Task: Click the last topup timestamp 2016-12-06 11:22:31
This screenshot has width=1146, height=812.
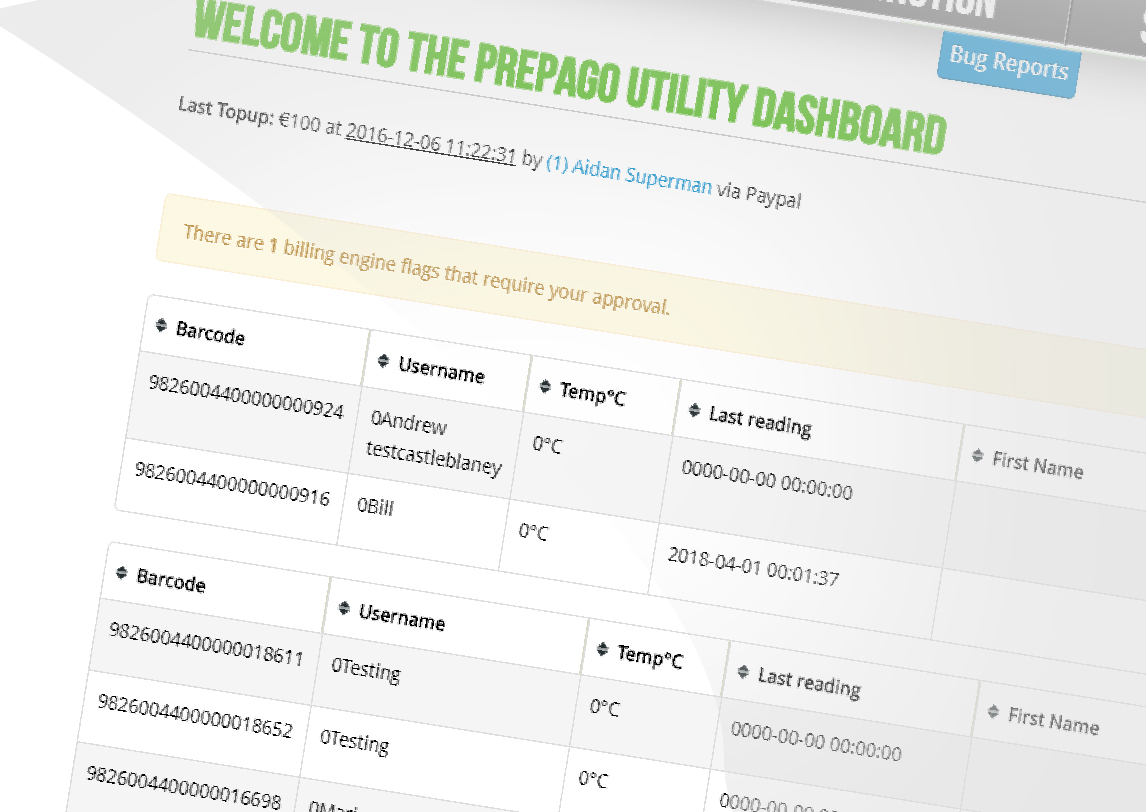Action: 430,143
